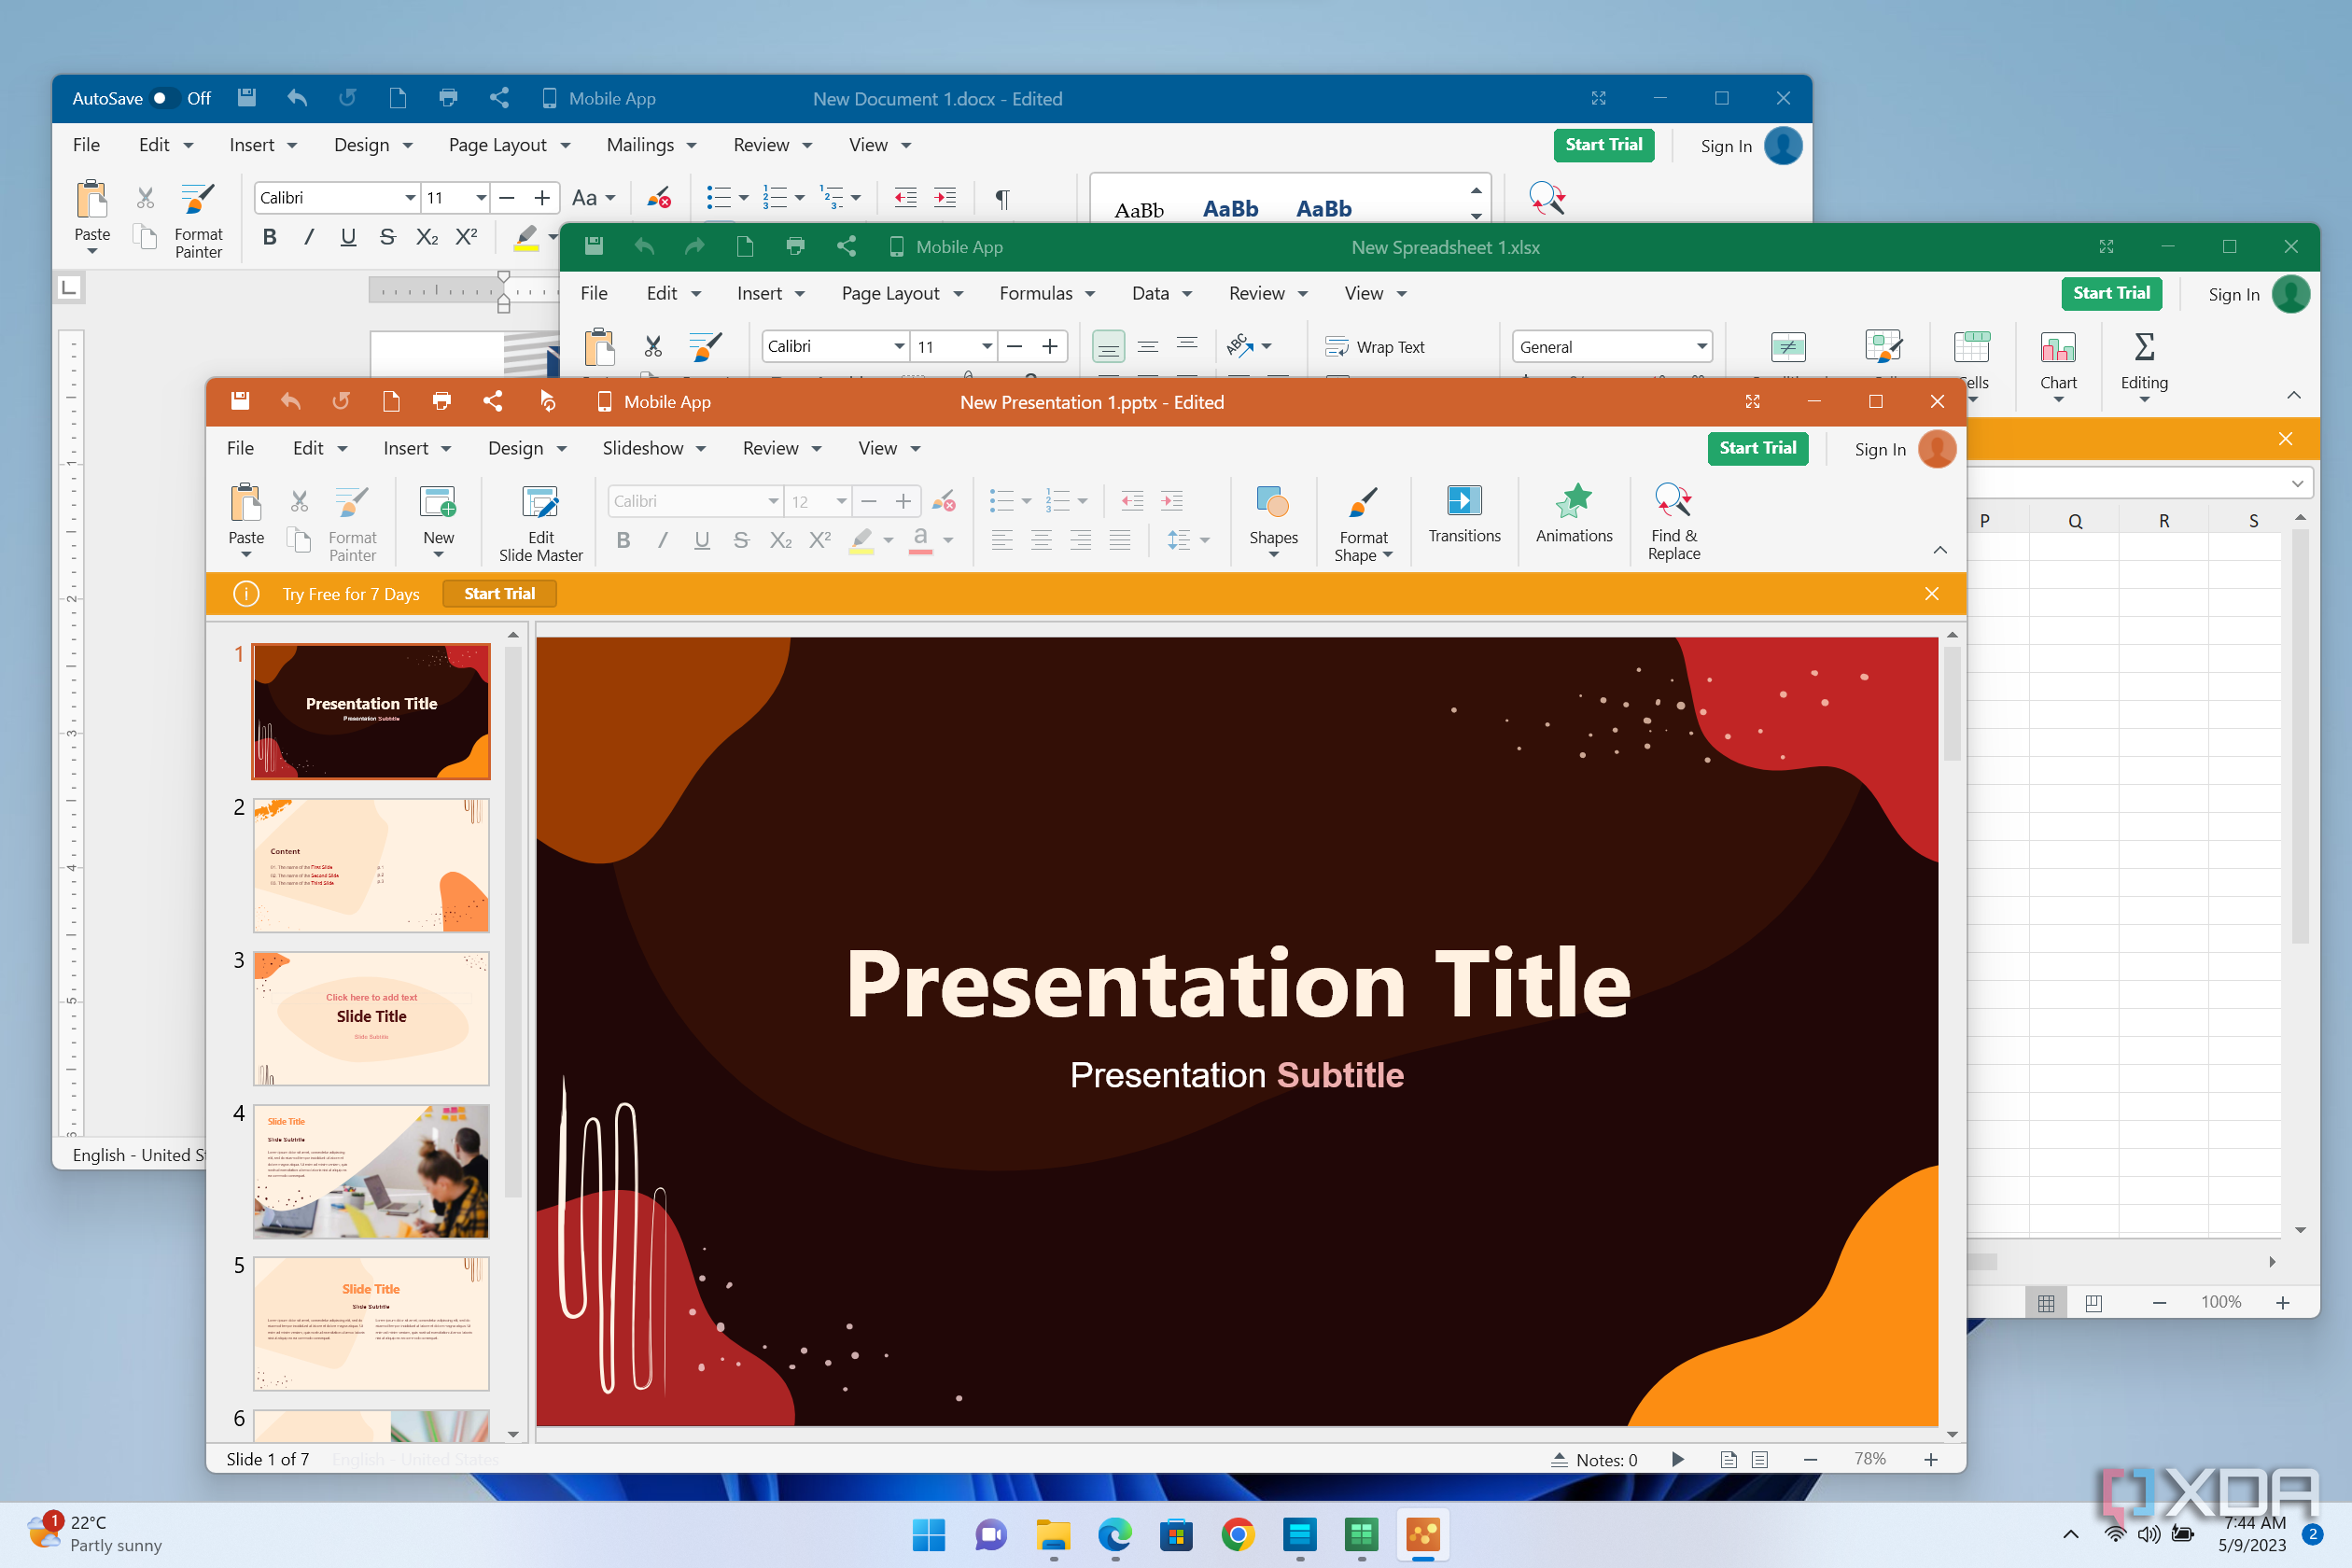Click the Format Painter icon in the document window
This screenshot has width=2352, height=1568.
[x=198, y=199]
